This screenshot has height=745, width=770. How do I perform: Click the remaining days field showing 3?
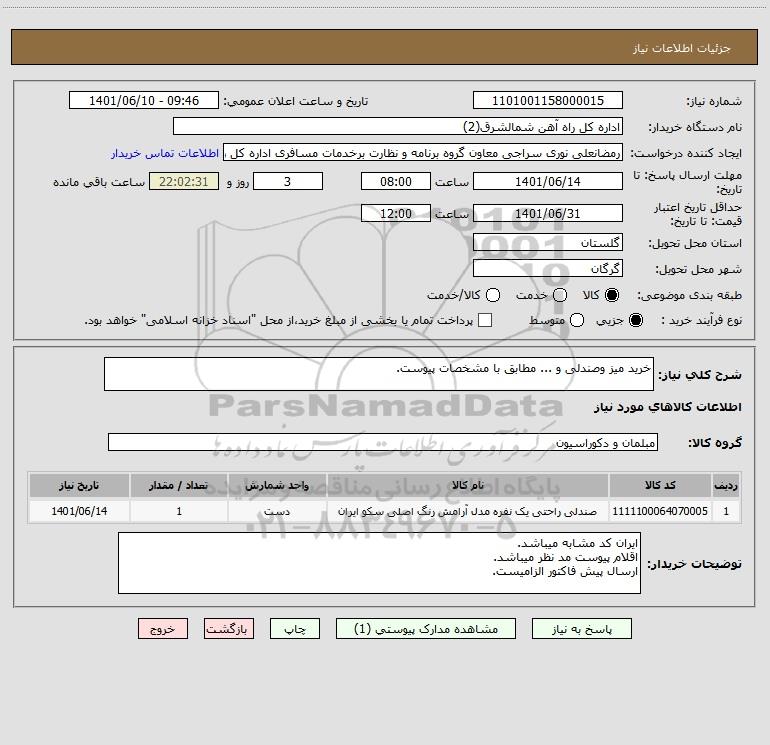(288, 181)
